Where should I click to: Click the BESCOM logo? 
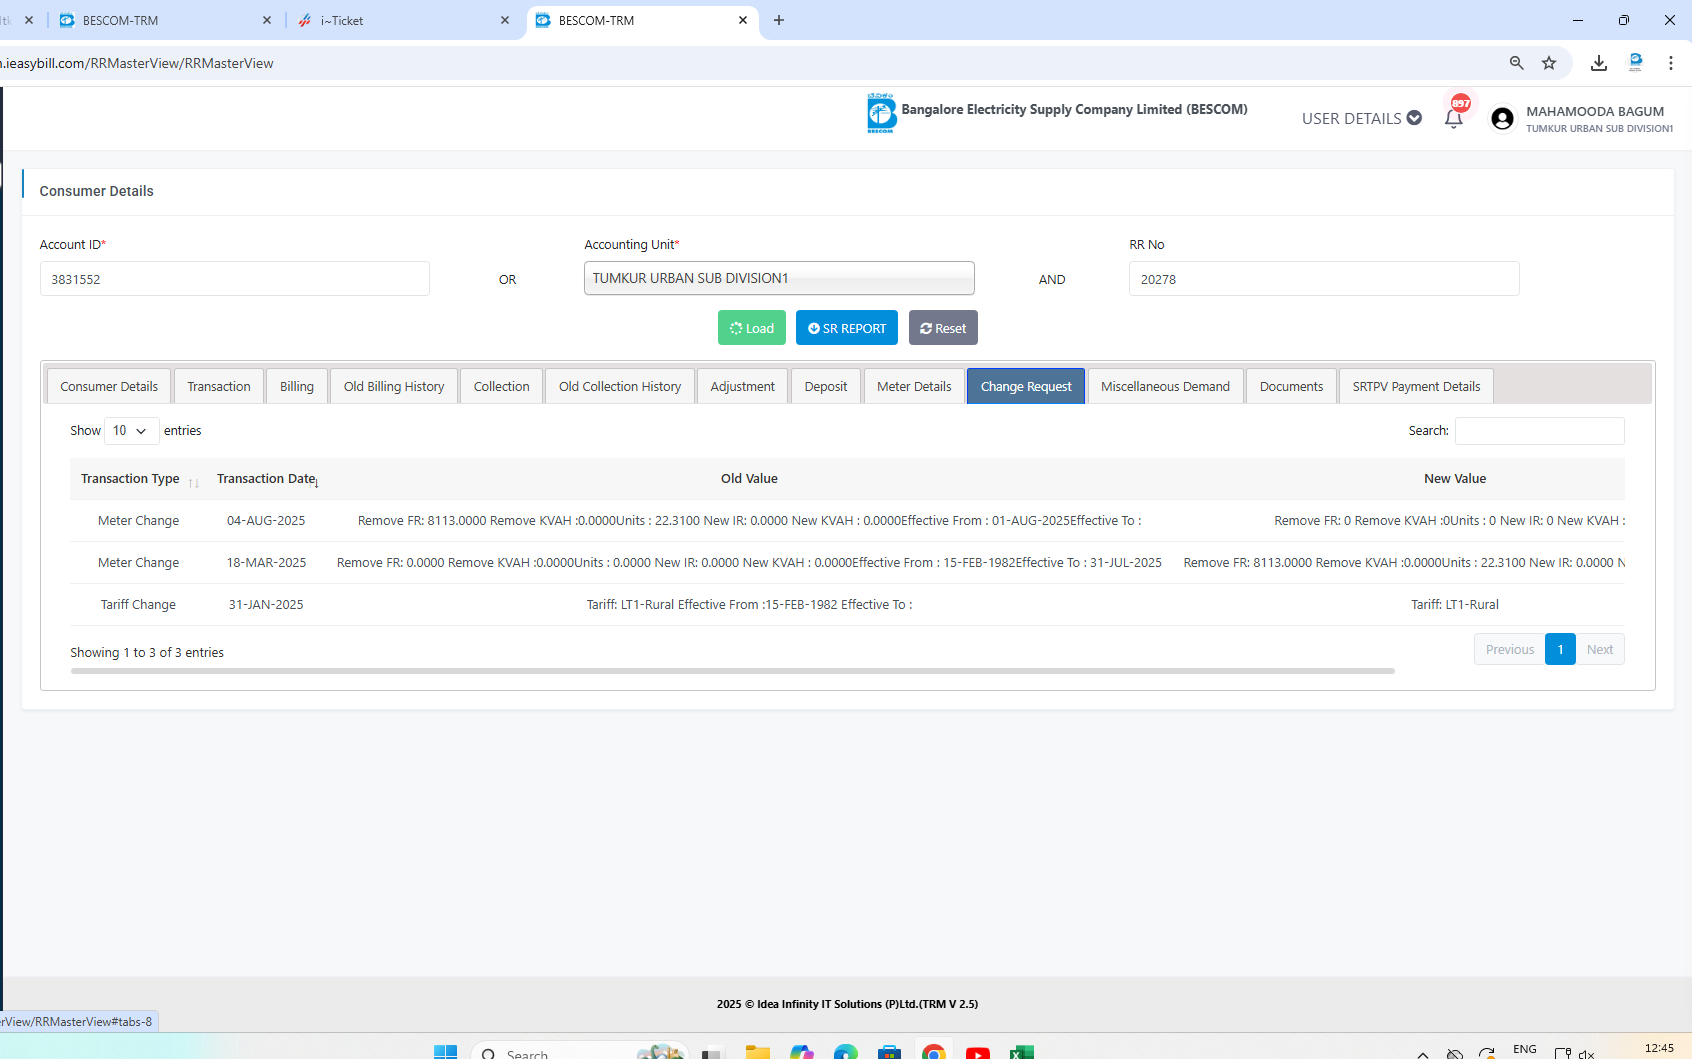point(881,113)
